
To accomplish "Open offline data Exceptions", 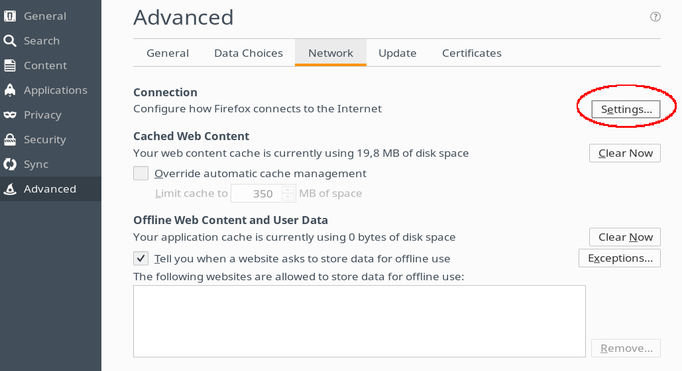I will click(620, 258).
